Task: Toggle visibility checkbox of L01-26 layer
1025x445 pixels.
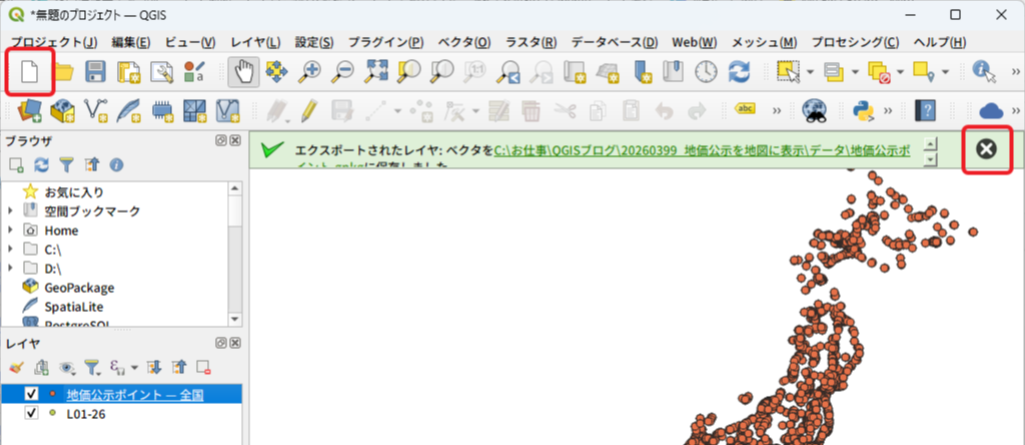Action: (x=31, y=413)
